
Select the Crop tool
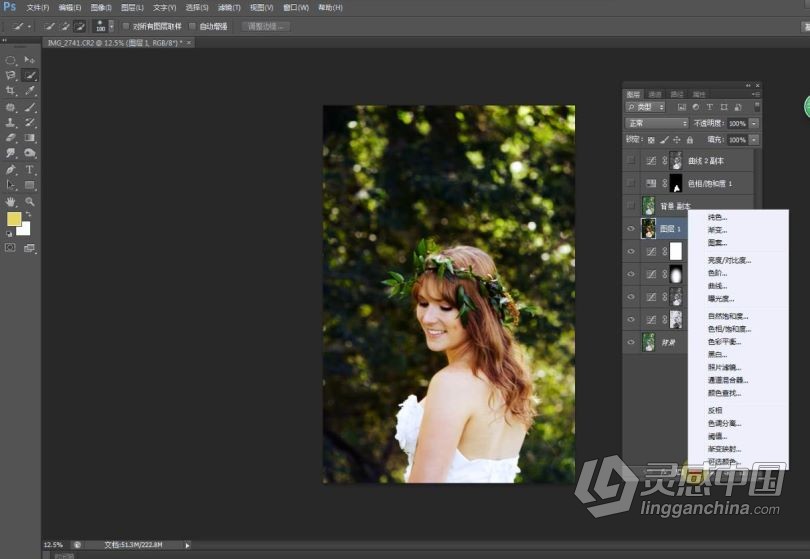10,91
